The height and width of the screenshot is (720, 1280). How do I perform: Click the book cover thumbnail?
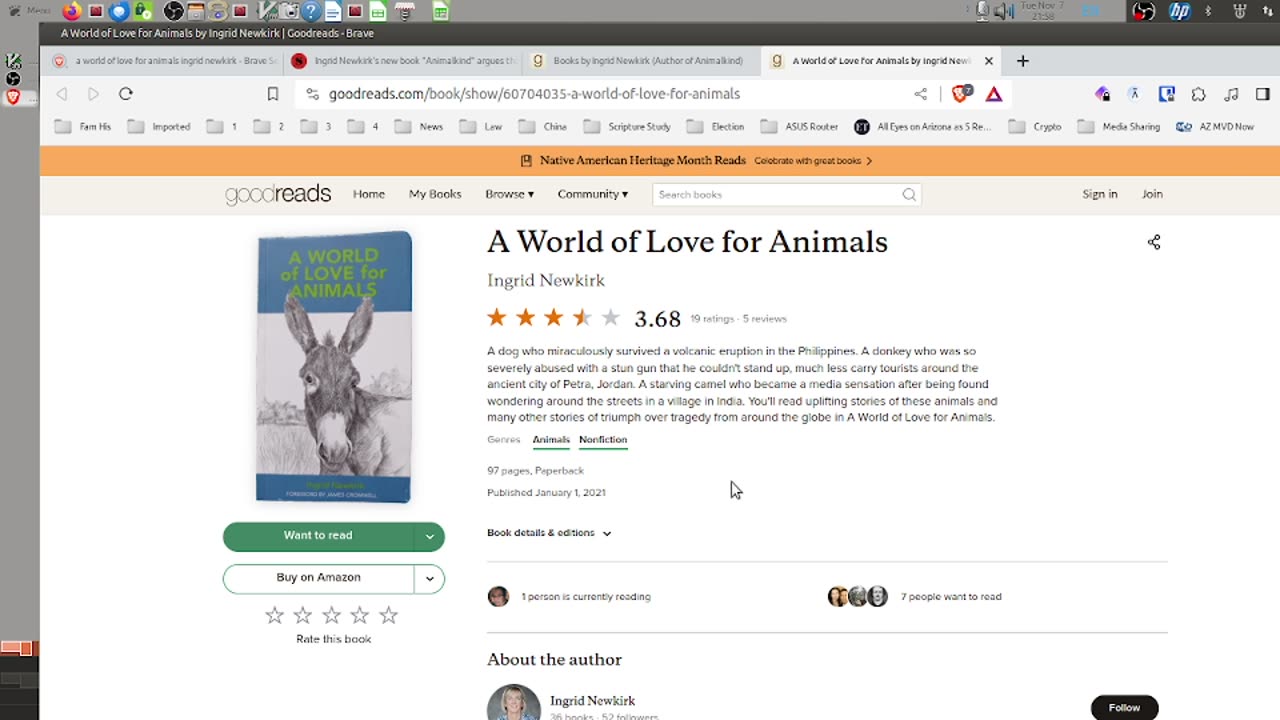334,367
